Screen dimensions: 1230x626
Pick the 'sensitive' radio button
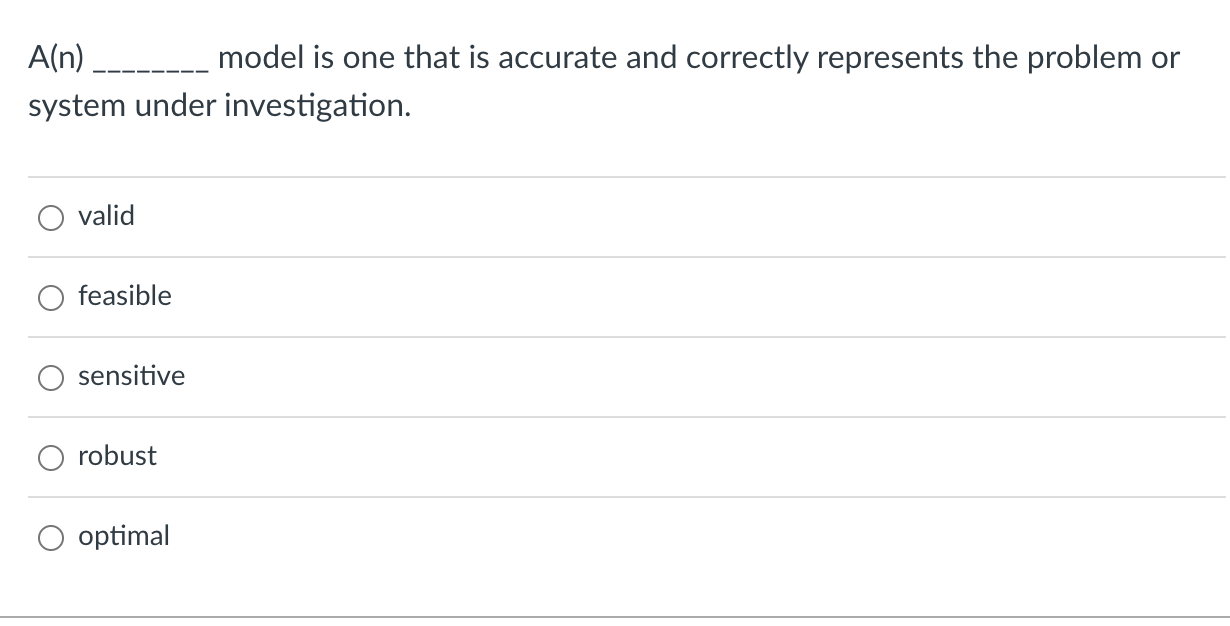(52, 378)
